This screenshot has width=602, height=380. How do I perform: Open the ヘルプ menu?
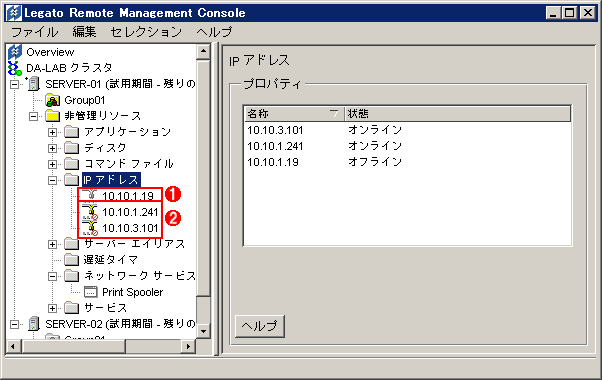[214, 32]
